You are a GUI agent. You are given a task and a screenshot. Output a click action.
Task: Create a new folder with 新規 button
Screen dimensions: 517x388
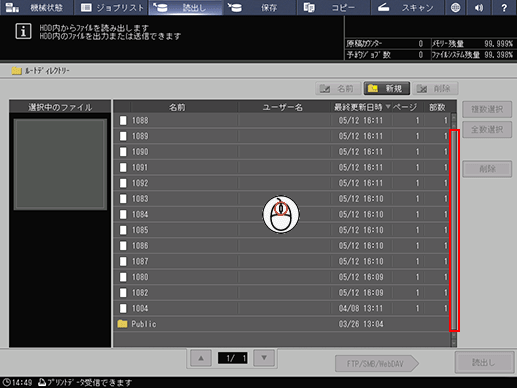(387, 89)
